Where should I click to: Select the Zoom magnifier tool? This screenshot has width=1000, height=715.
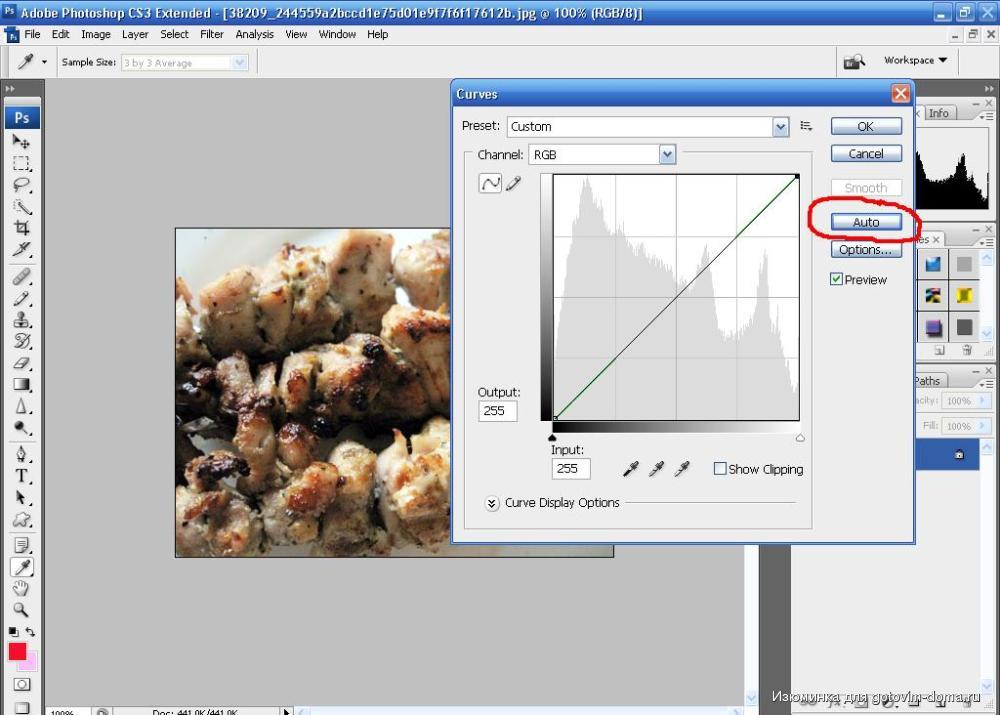pos(22,610)
